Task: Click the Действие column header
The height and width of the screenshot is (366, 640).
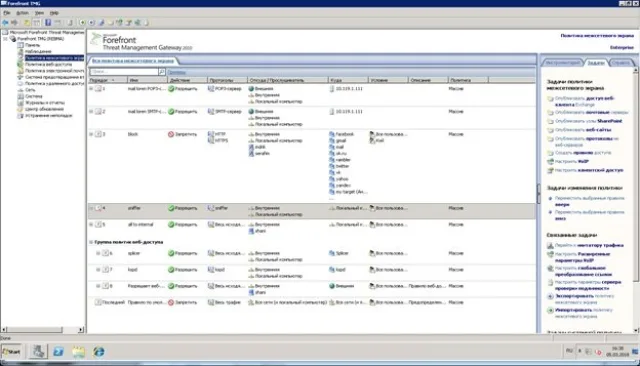Action: click(x=187, y=80)
